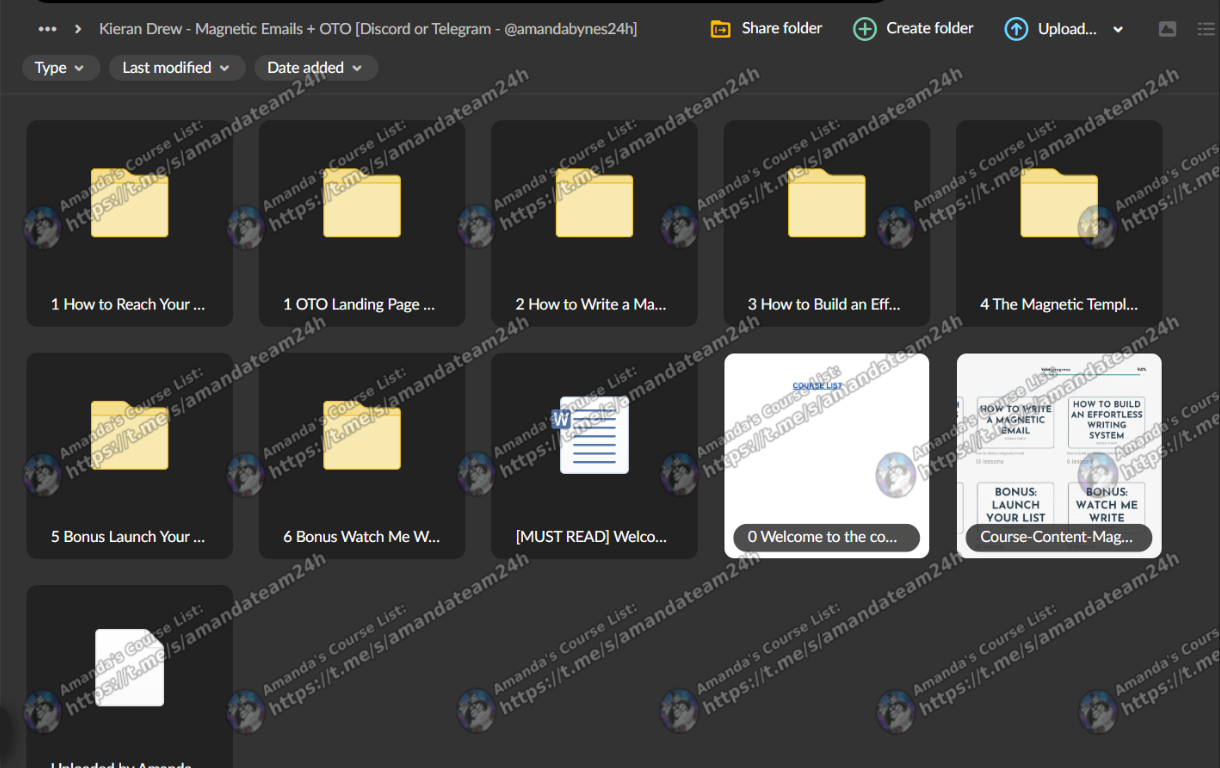The width and height of the screenshot is (1220, 768).
Task: Open the Last modified filter dropdown
Action: click(176, 68)
